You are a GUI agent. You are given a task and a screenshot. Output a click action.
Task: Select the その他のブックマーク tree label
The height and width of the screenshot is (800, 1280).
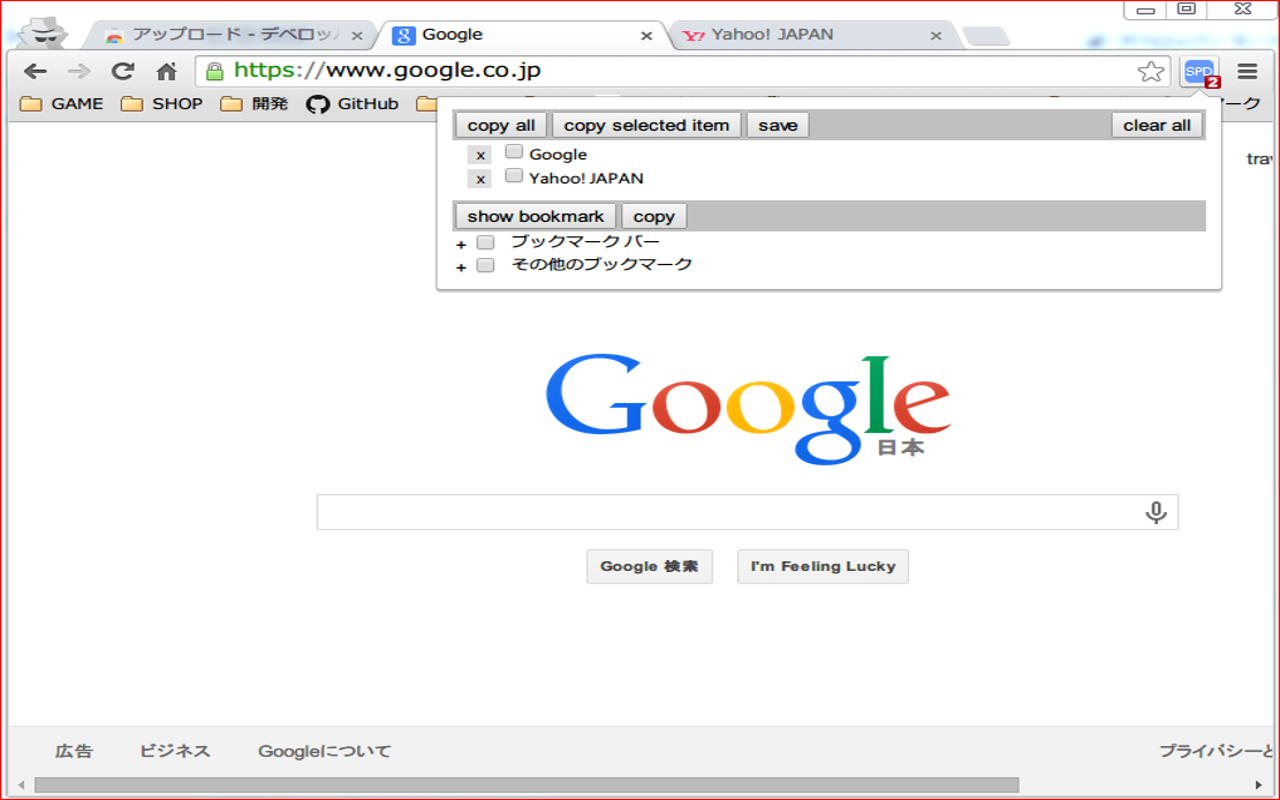(602, 265)
